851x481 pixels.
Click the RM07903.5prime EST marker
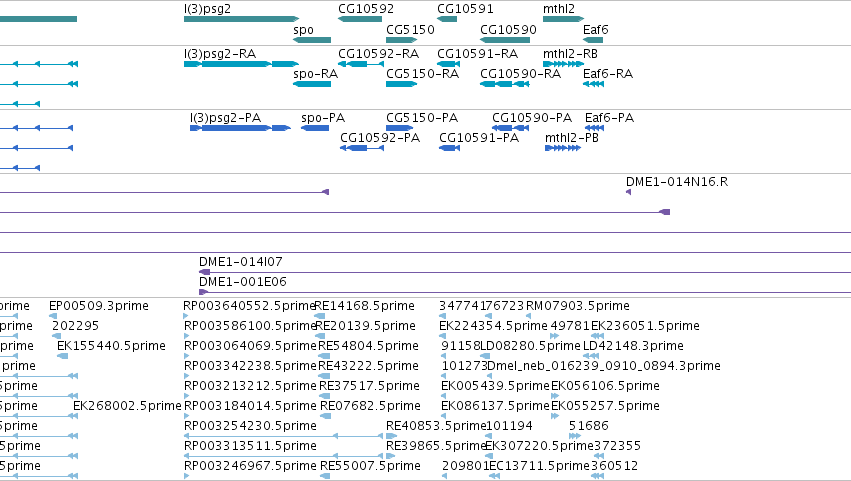(529, 316)
